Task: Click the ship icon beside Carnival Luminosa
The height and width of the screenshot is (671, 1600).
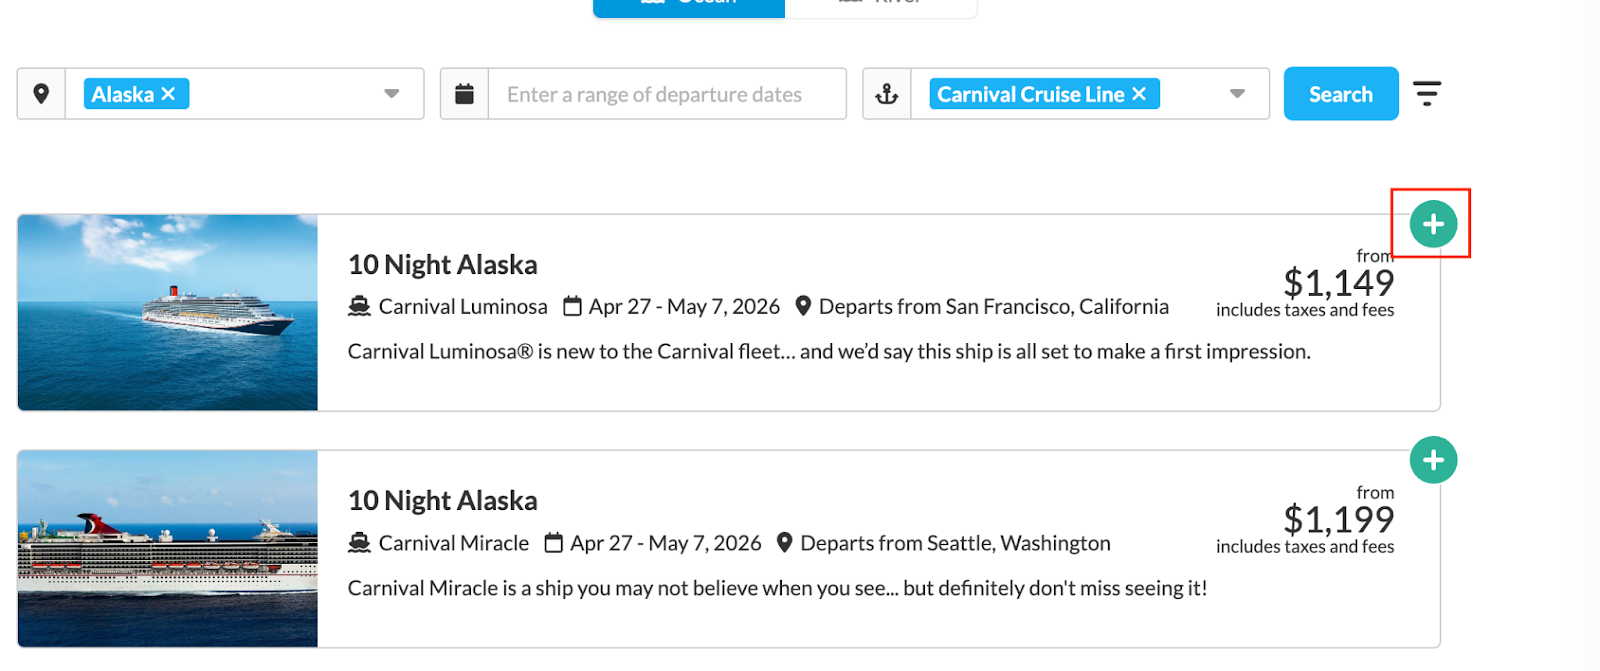Action: click(359, 306)
